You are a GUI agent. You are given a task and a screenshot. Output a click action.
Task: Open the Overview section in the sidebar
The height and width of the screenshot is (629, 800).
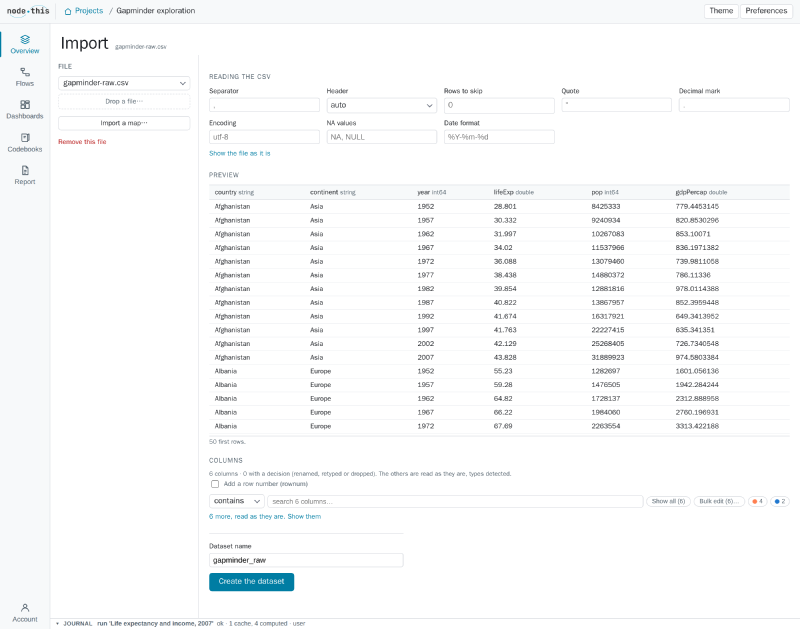pyautogui.click(x=24, y=44)
